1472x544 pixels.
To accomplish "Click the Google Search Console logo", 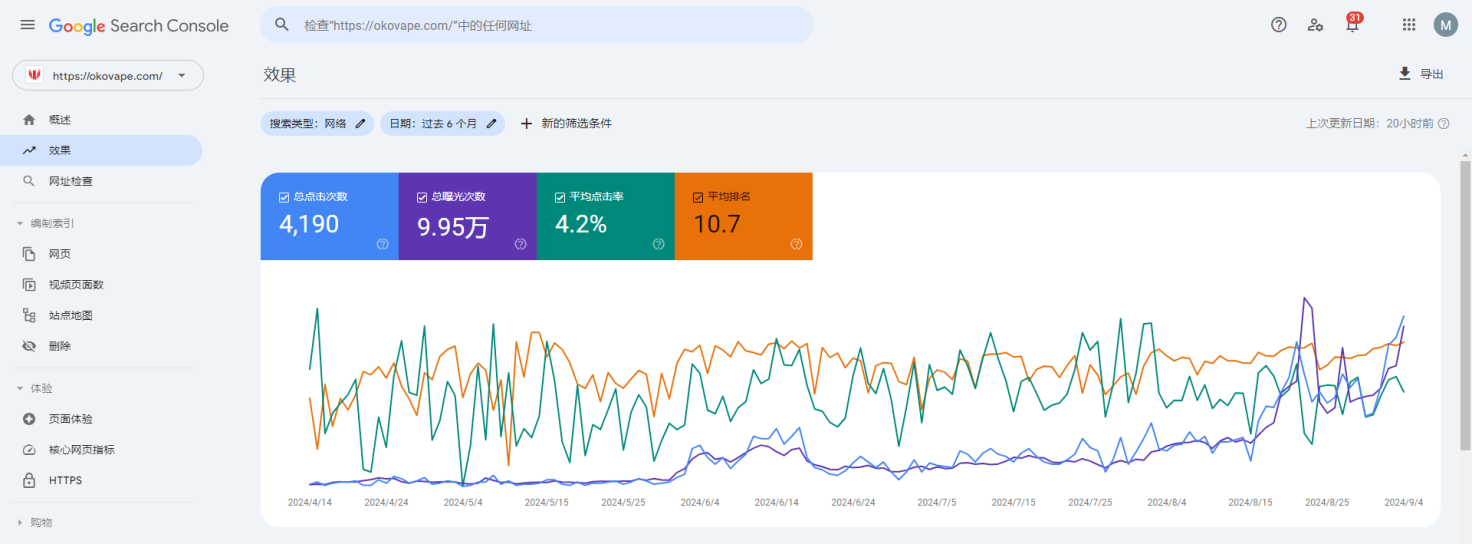I will coord(139,26).
